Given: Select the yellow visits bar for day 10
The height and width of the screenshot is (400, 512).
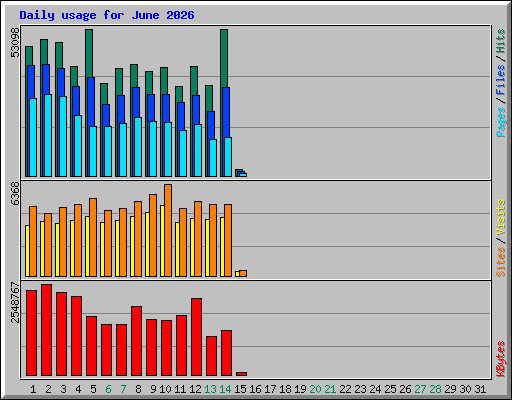Looking at the screenshot, I should [x=162, y=241].
